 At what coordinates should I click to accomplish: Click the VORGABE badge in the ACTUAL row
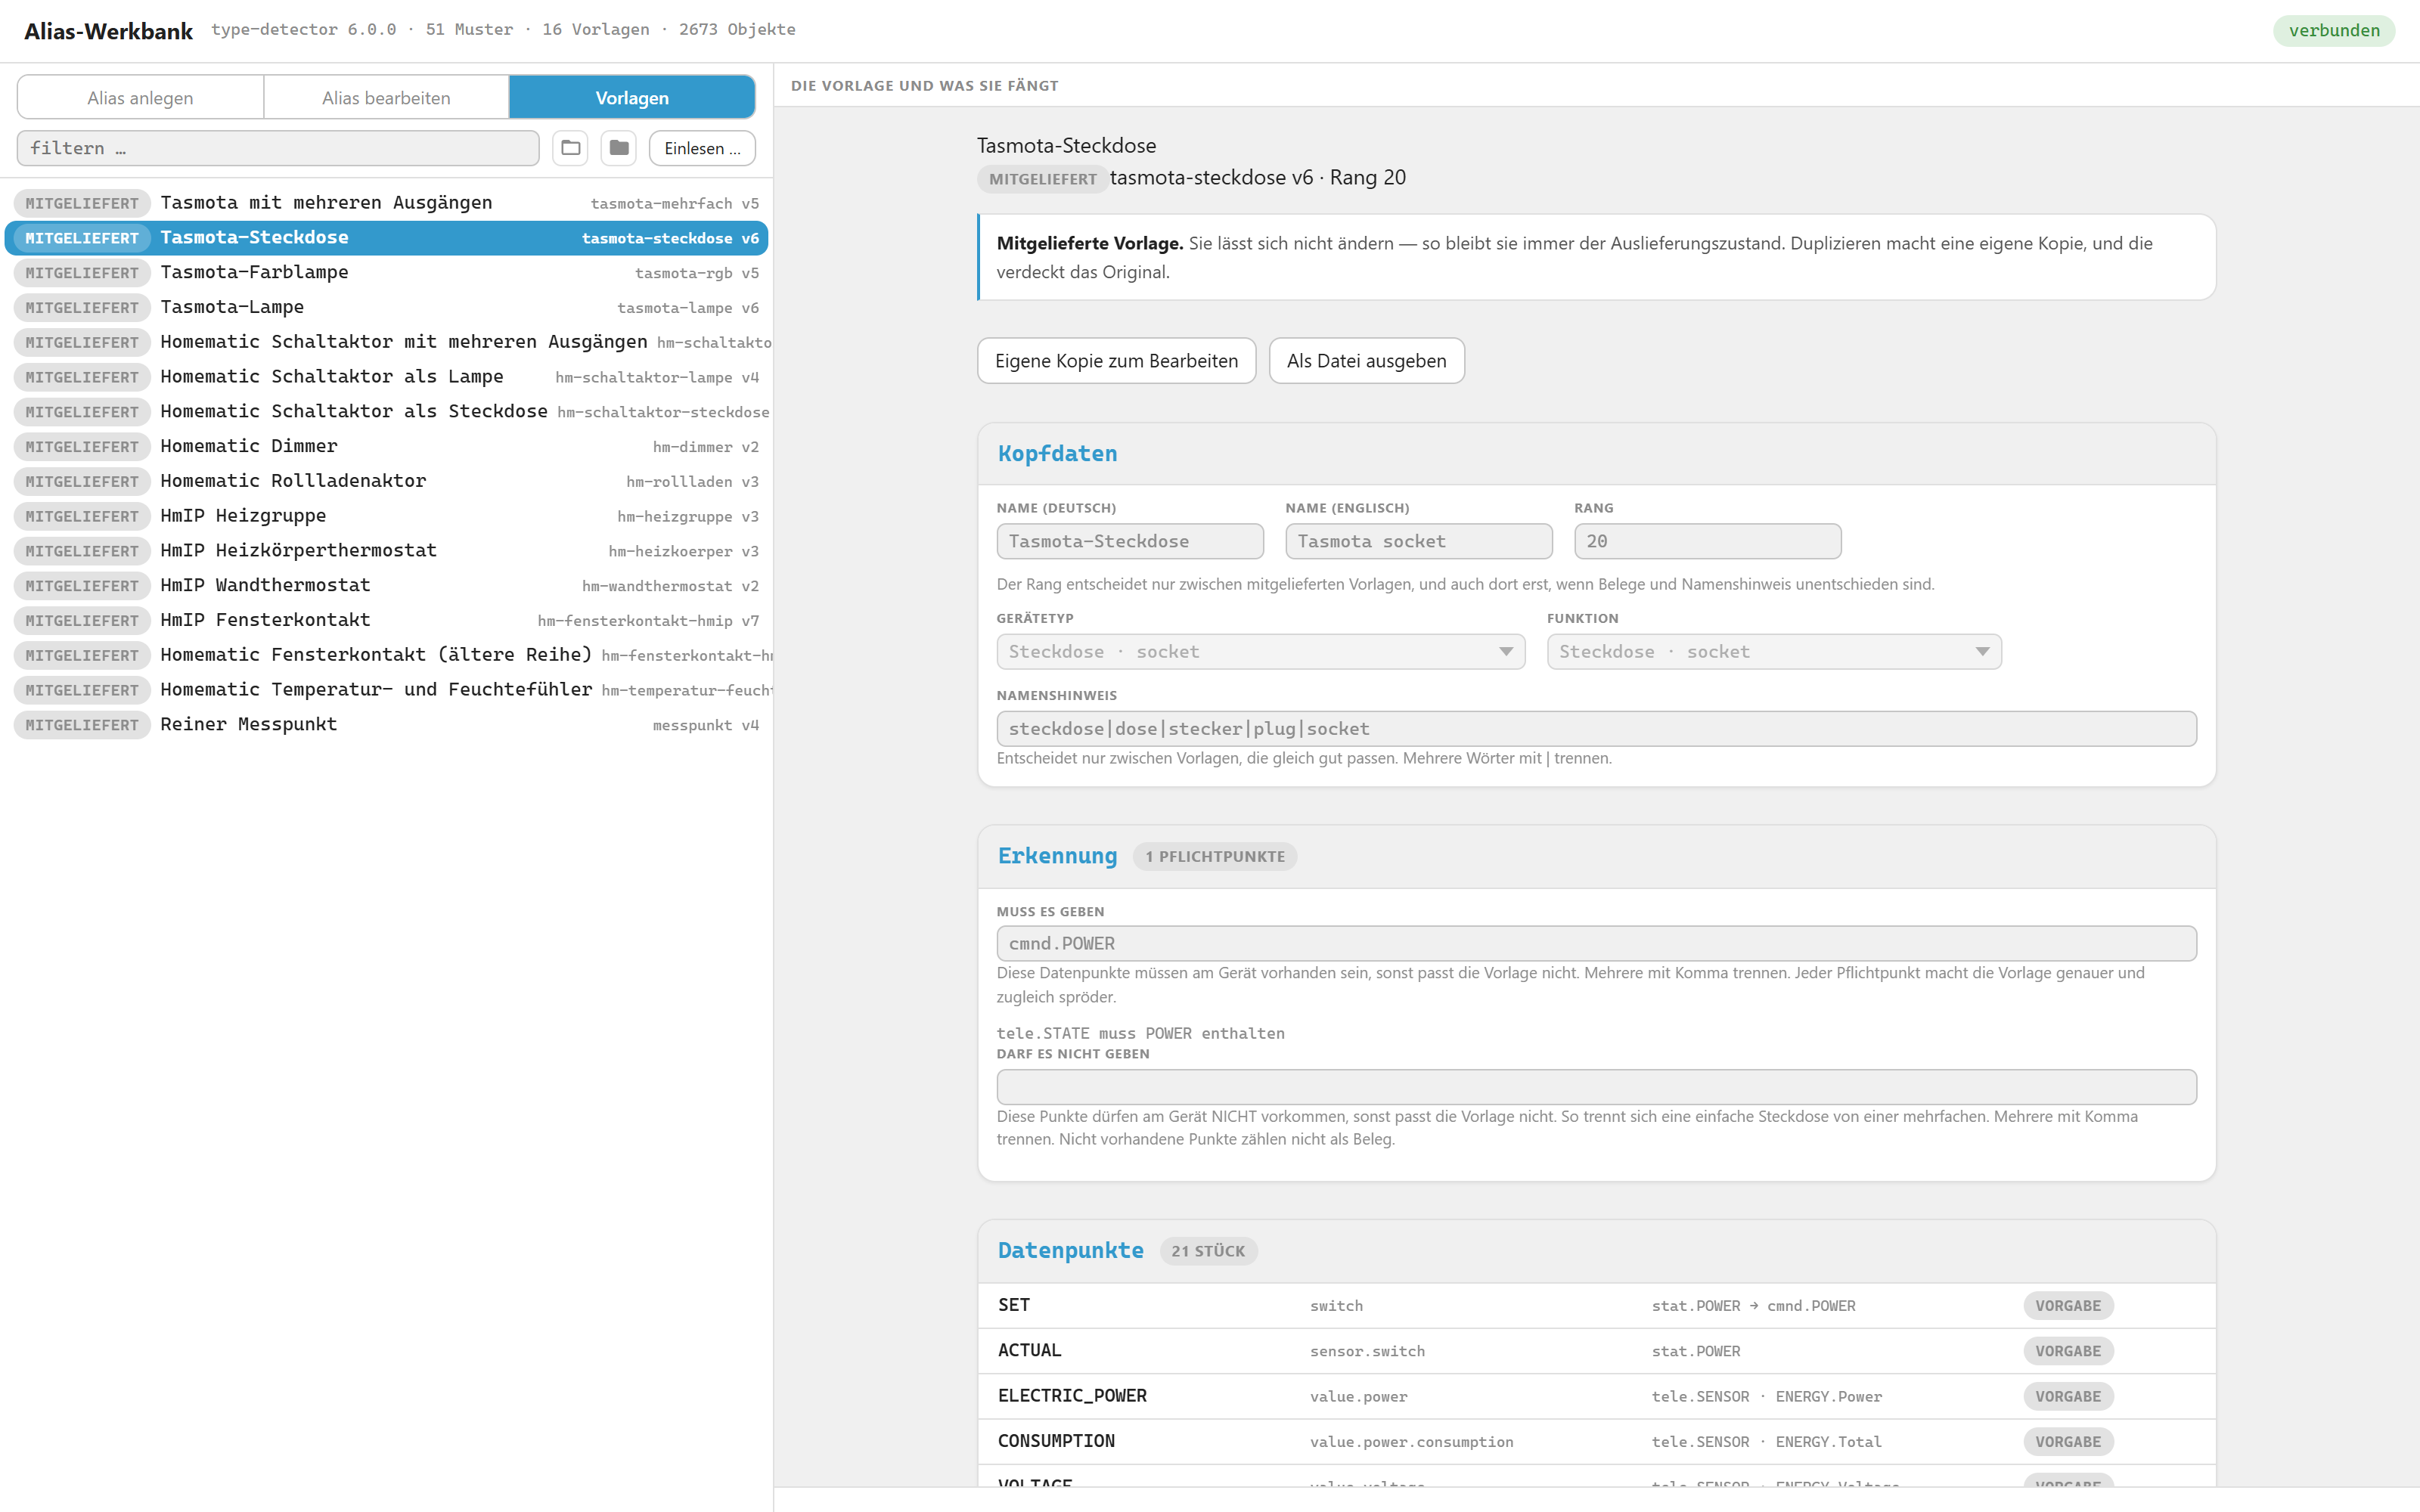point(2068,1351)
